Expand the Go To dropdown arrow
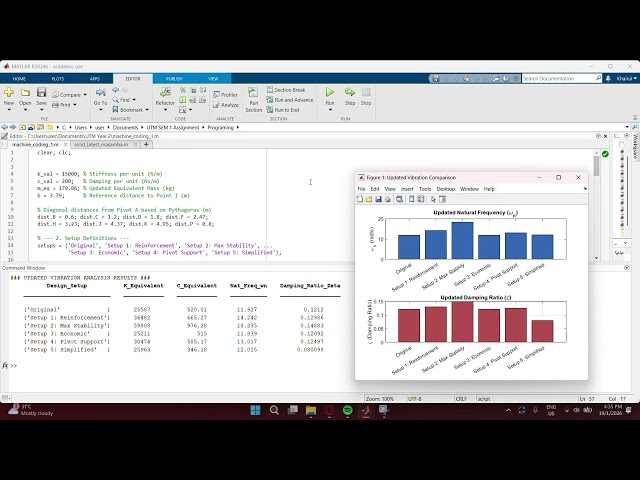This screenshot has width=640, height=480. pyautogui.click(x=100, y=110)
